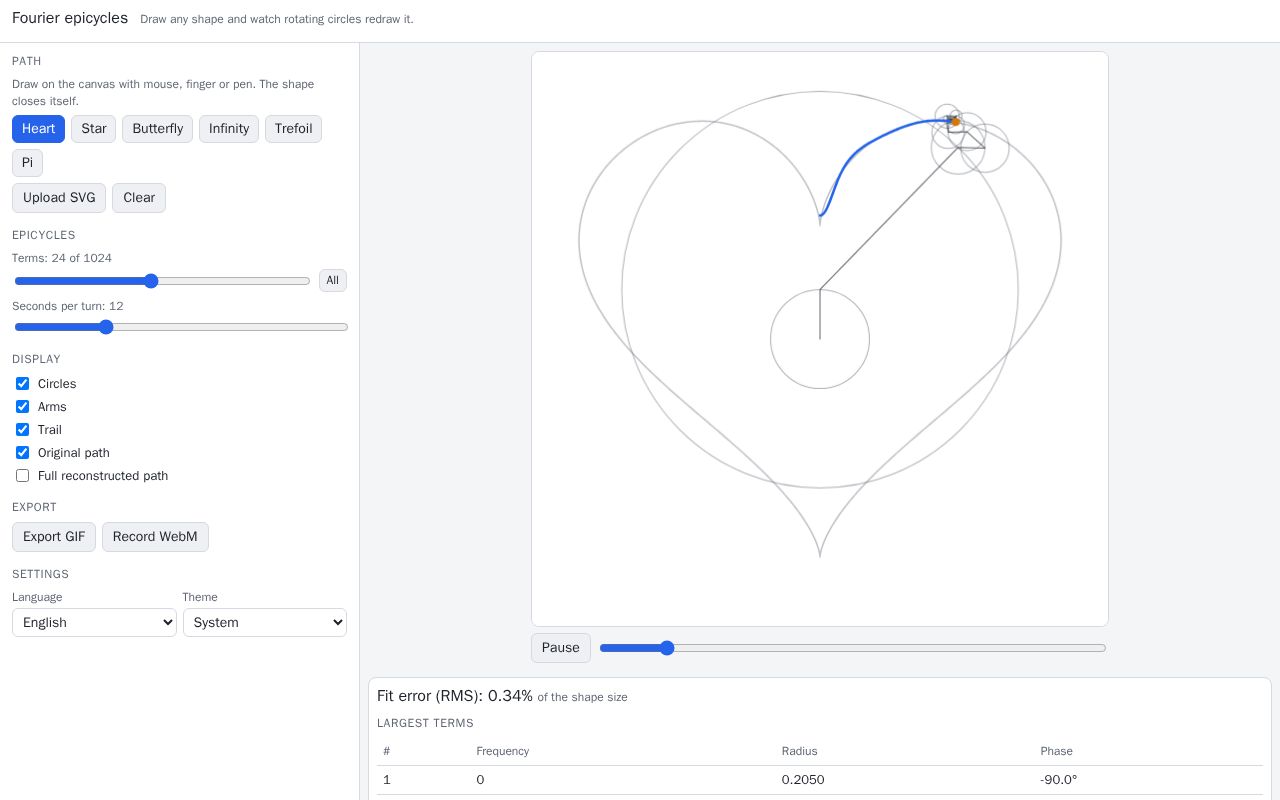Viewport: 1280px width, 800px height.
Task: Enable Full reconstructed path checkbox
Action: click(22, 476)
